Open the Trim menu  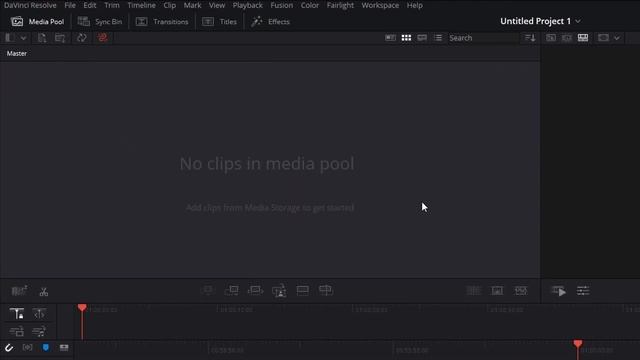point(111,5)
